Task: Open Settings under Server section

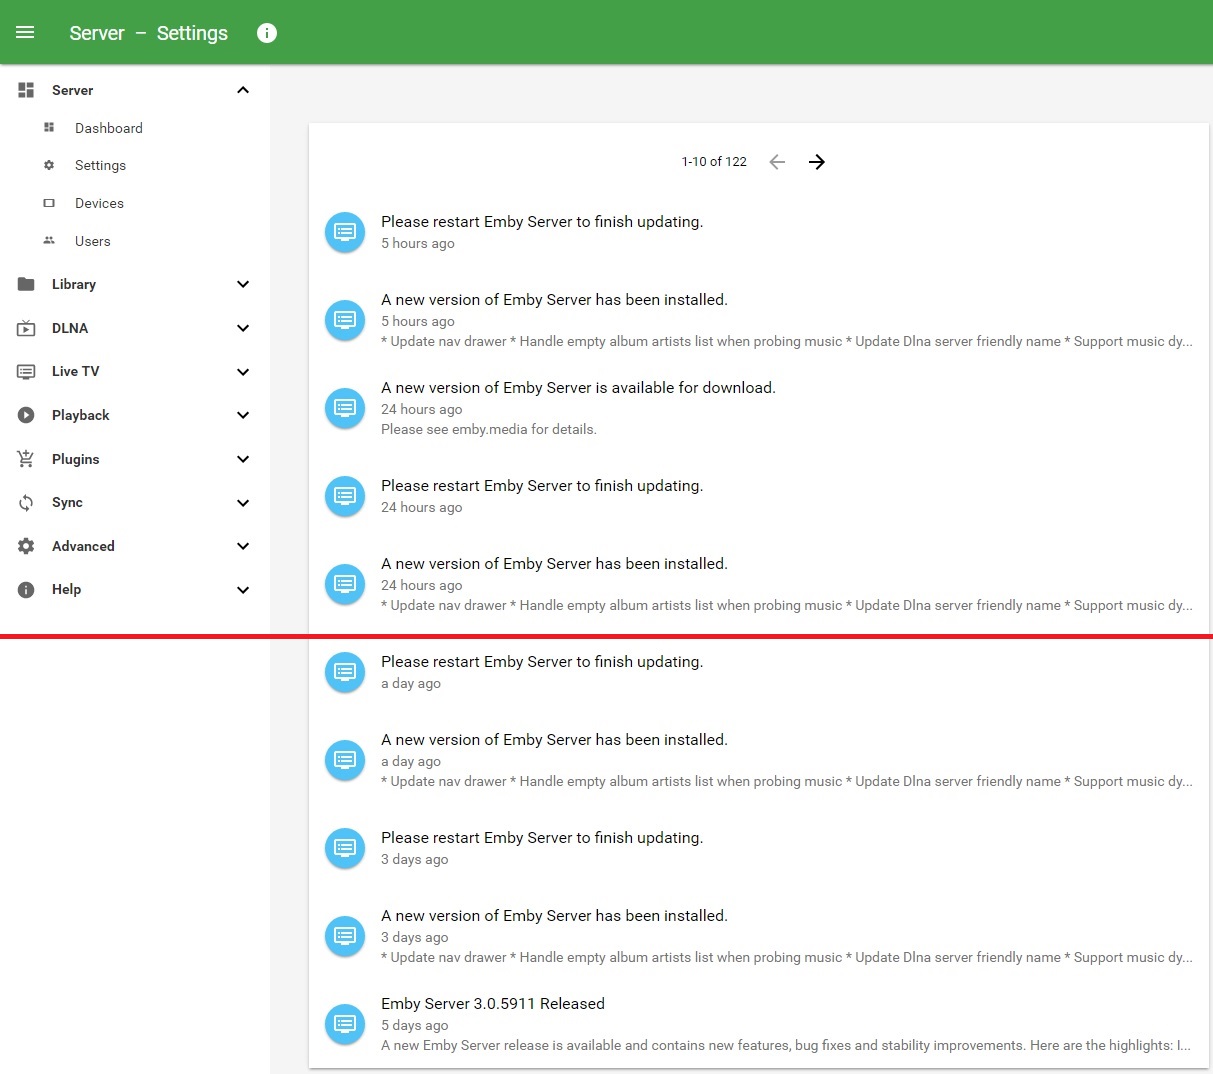Action: click(x=100, y=165)
